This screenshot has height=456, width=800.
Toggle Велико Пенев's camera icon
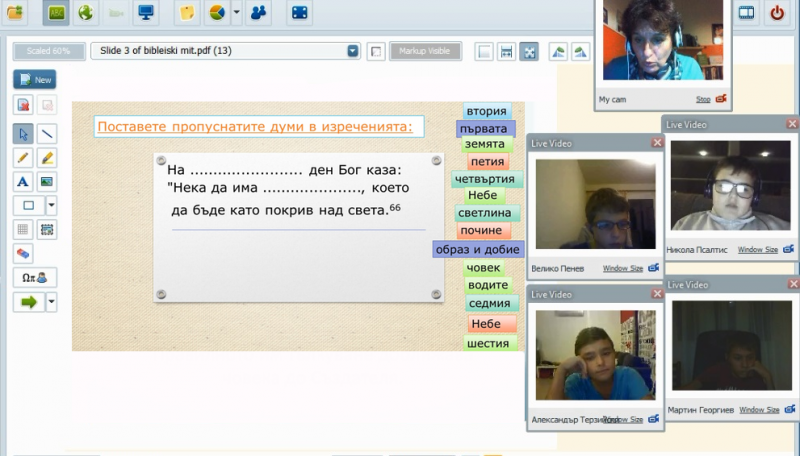tap(654, 268)
